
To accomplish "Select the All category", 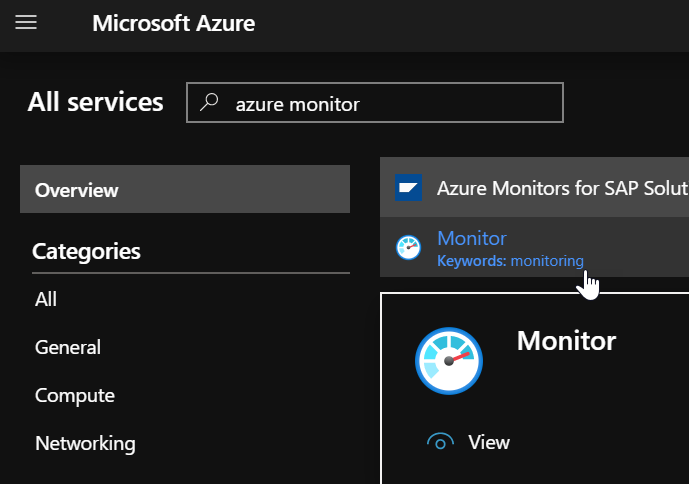I will pyautogui.click(x=46, y=299).
